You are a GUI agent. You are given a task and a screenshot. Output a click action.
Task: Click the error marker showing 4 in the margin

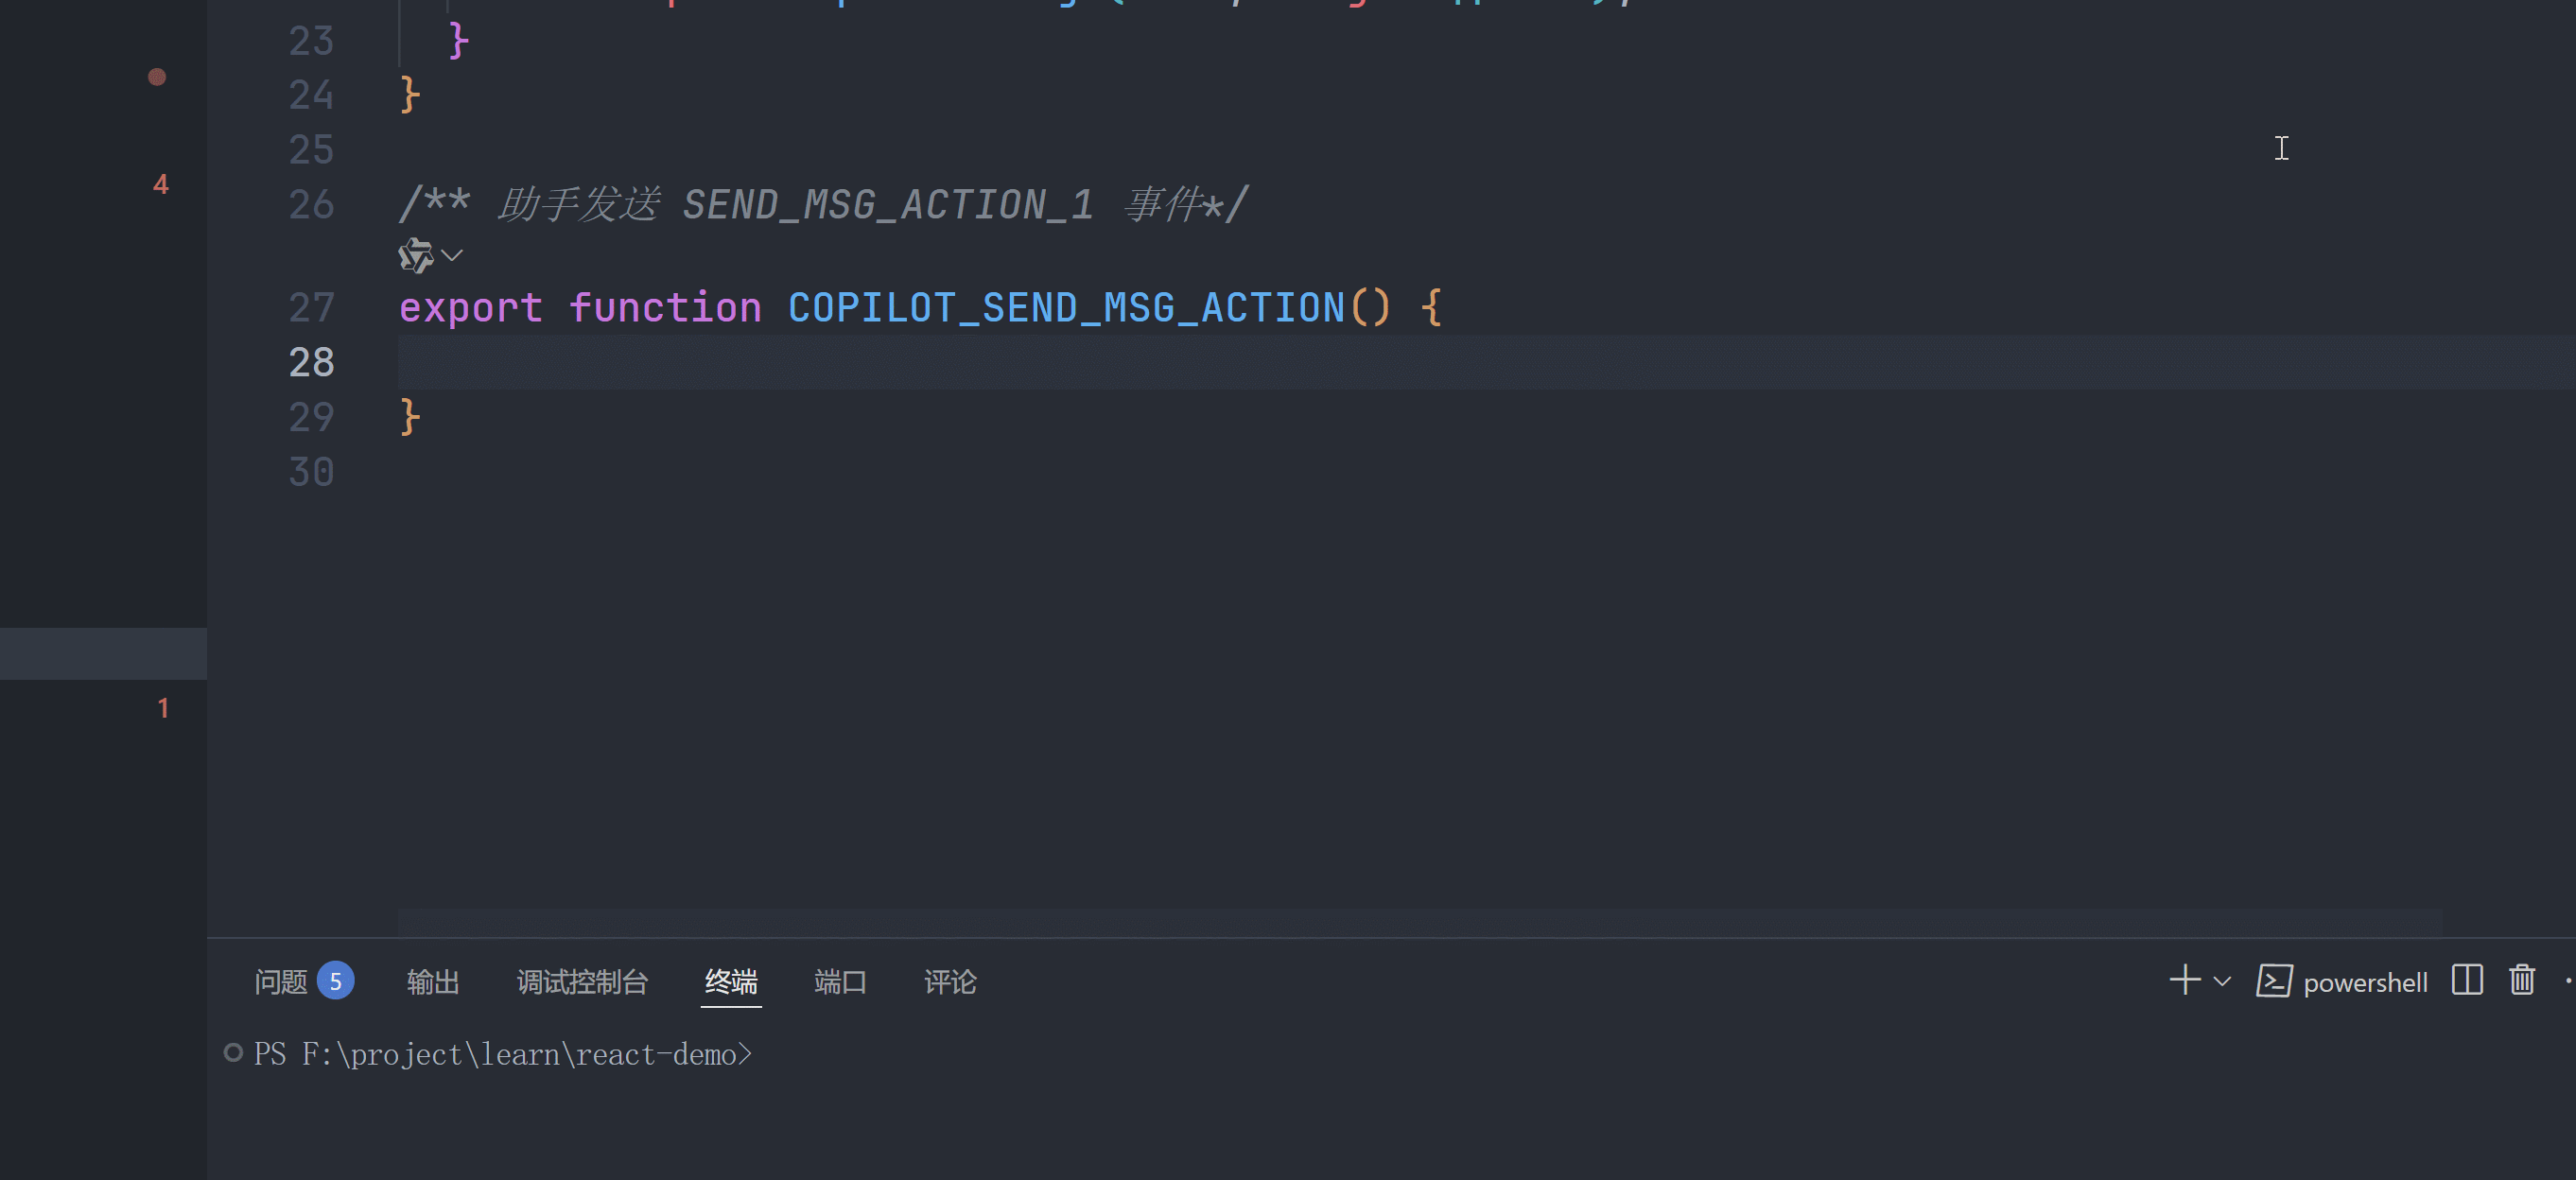pyautogui.click(x=161, y=183)
